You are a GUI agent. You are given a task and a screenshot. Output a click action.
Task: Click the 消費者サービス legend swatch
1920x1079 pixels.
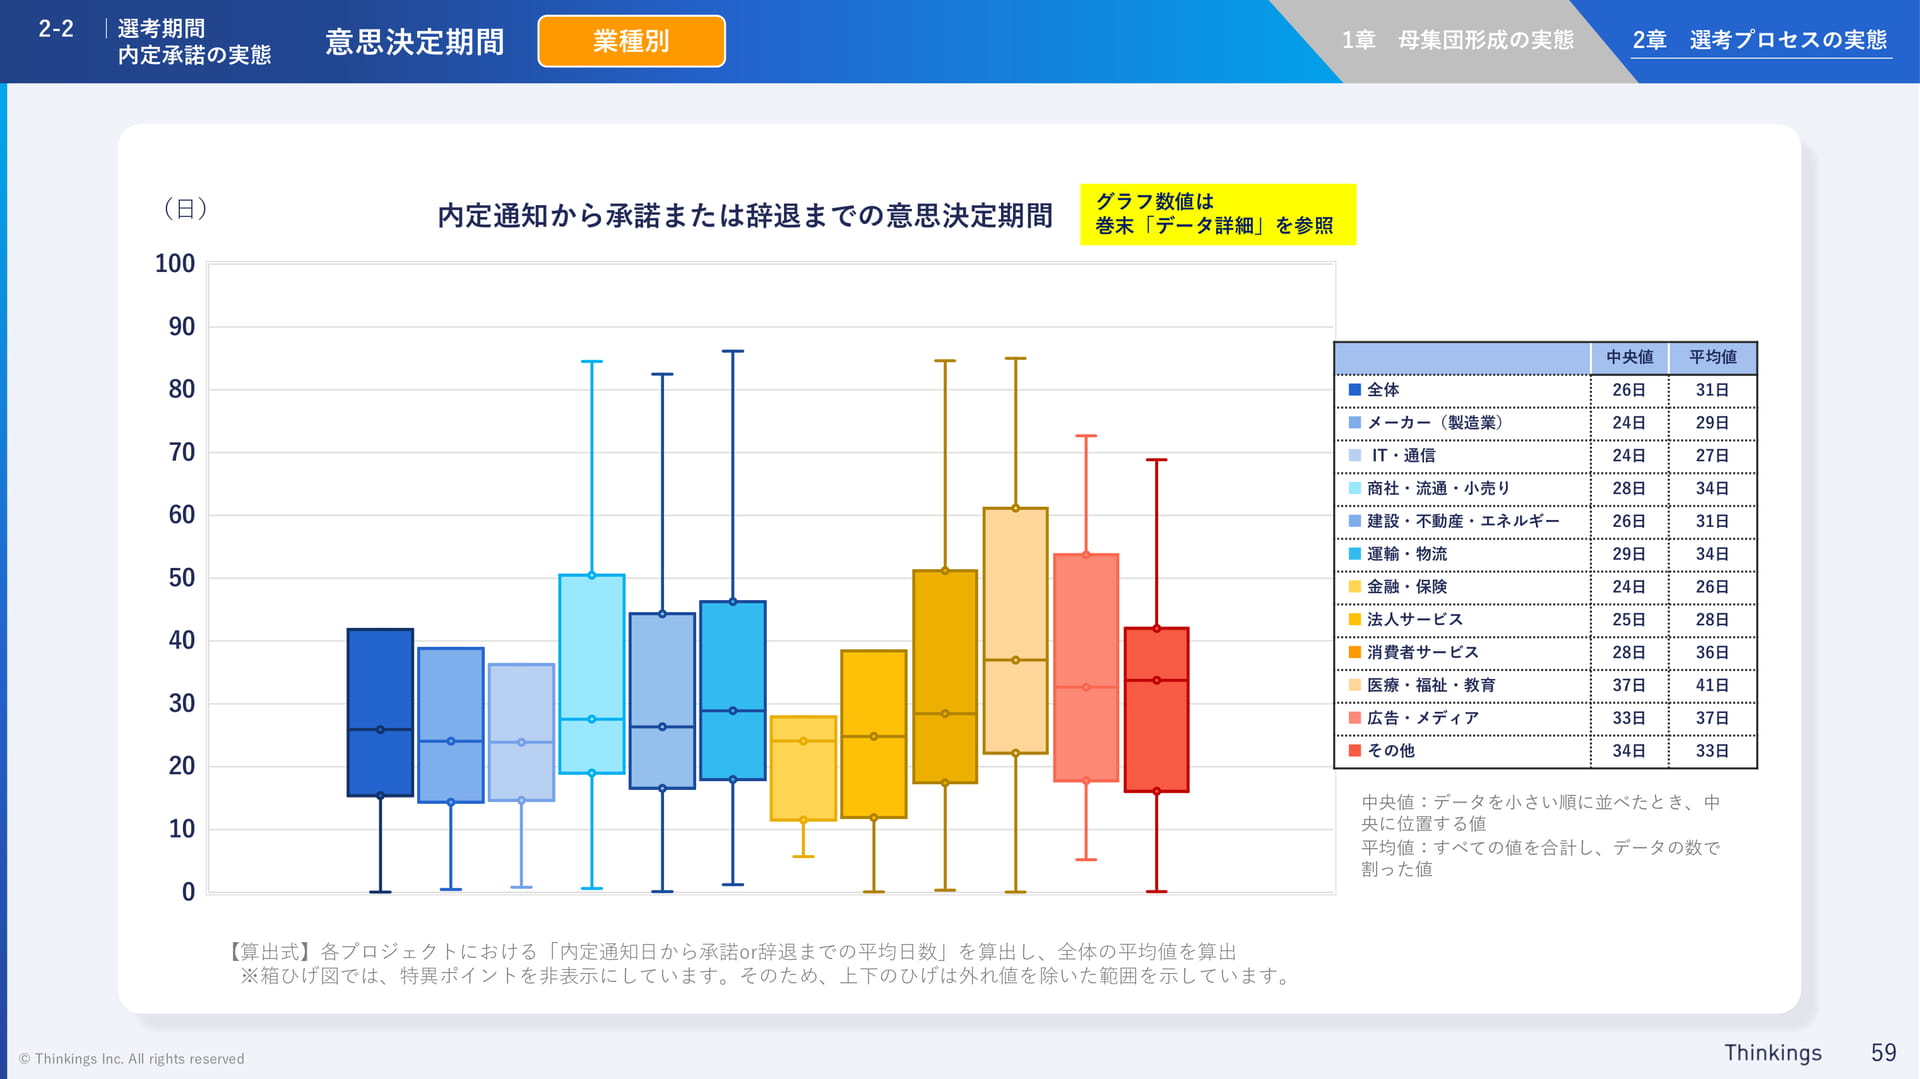tap(1354, 652)
